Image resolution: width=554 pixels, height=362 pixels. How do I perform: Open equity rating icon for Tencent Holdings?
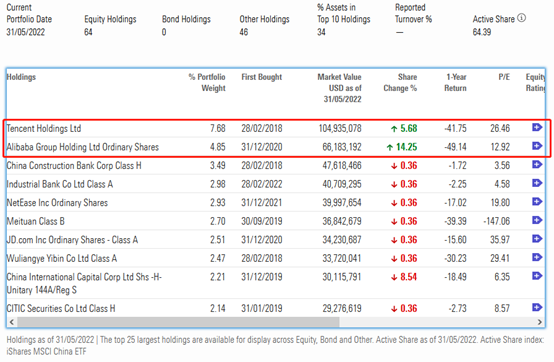537,127
